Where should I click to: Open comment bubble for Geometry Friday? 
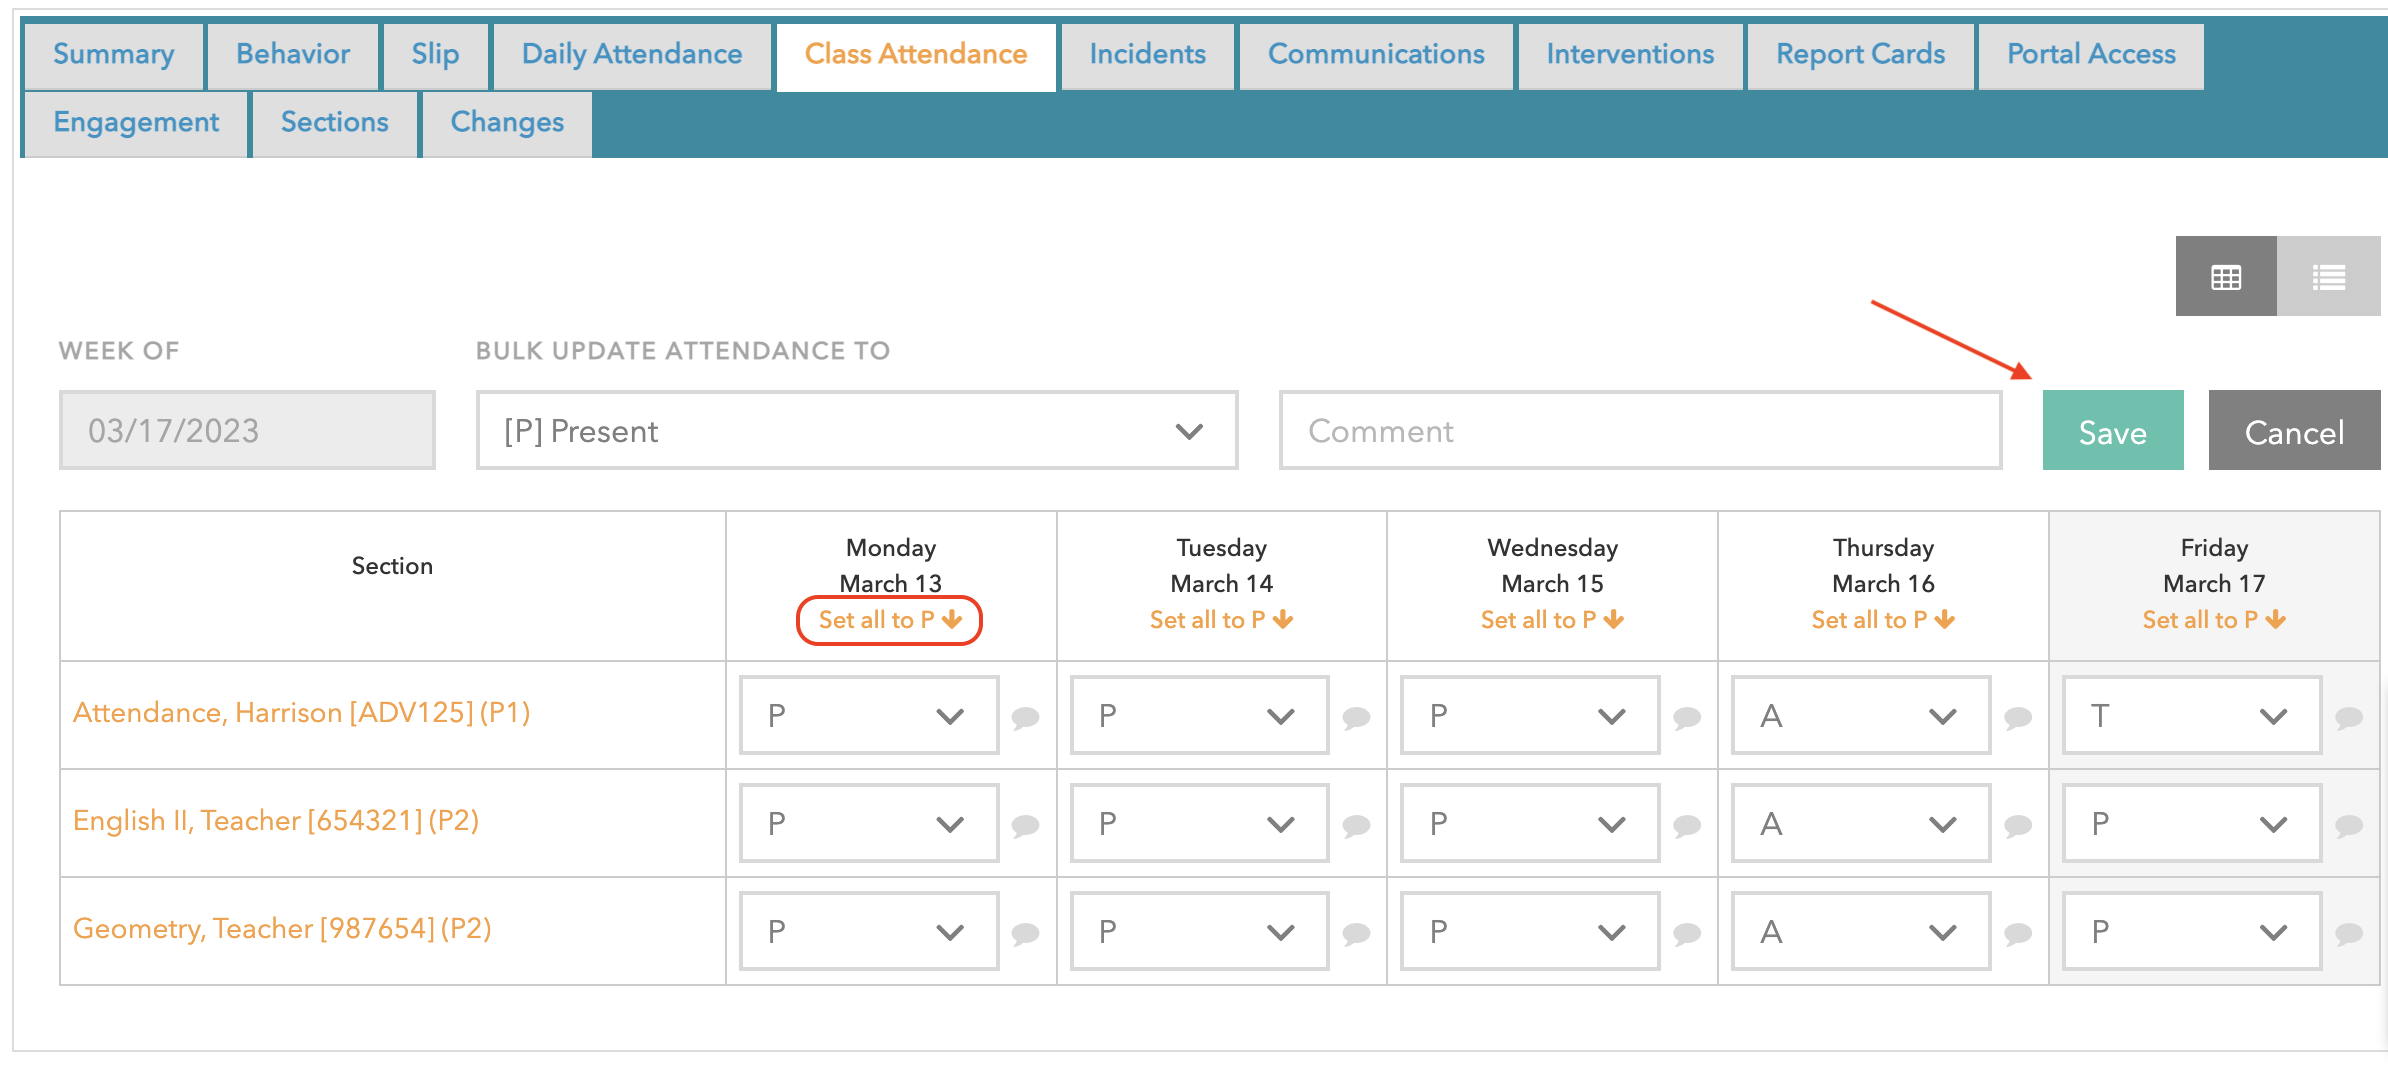[x=2349, y=933]
